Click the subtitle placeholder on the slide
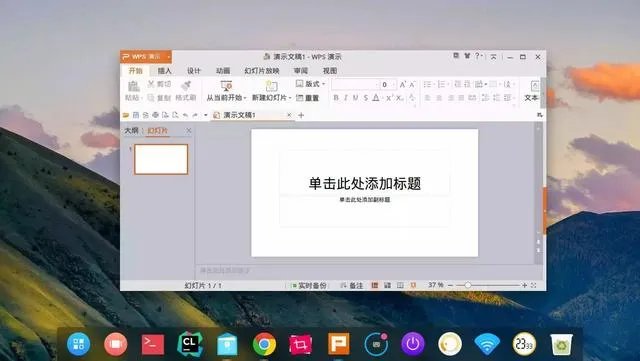The image size is (640, 361). 364,200
